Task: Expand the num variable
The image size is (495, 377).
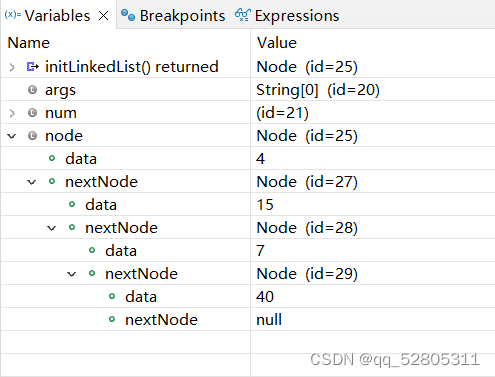Action: [12, 113]
